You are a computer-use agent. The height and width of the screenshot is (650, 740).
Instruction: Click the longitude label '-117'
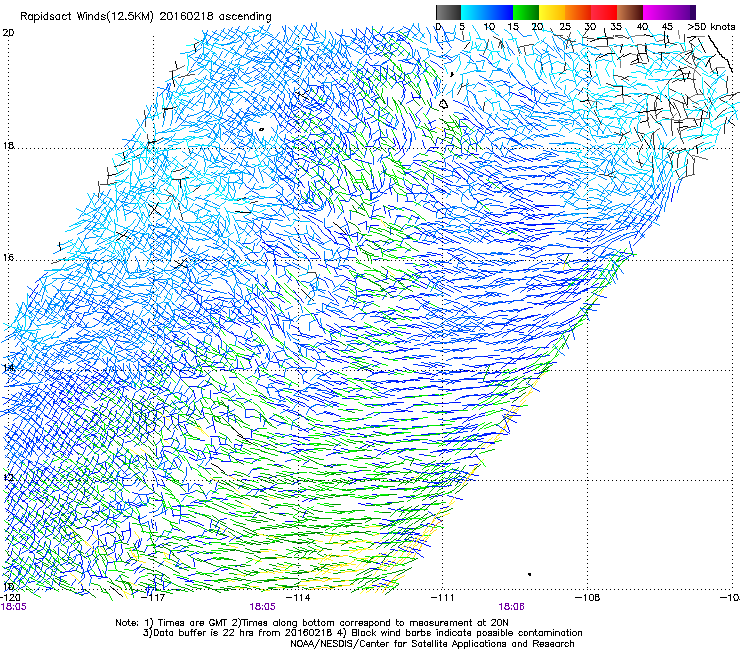[x=154, y=597]
